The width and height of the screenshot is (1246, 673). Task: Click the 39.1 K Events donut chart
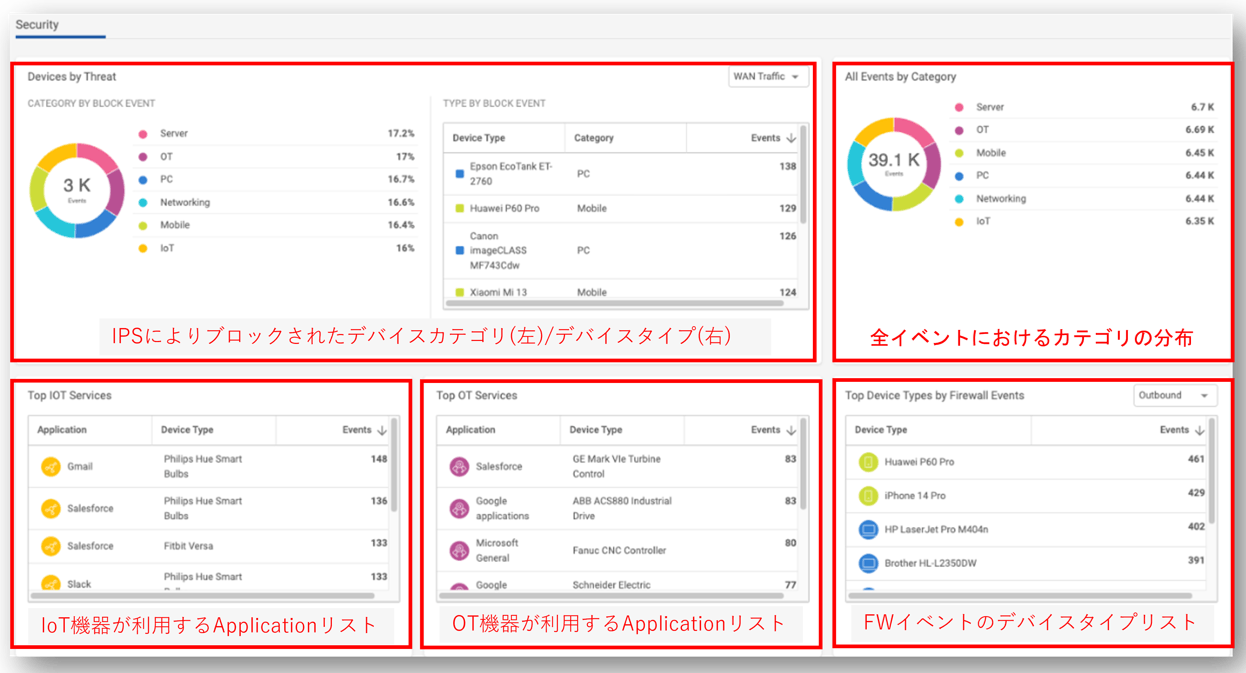894,164
